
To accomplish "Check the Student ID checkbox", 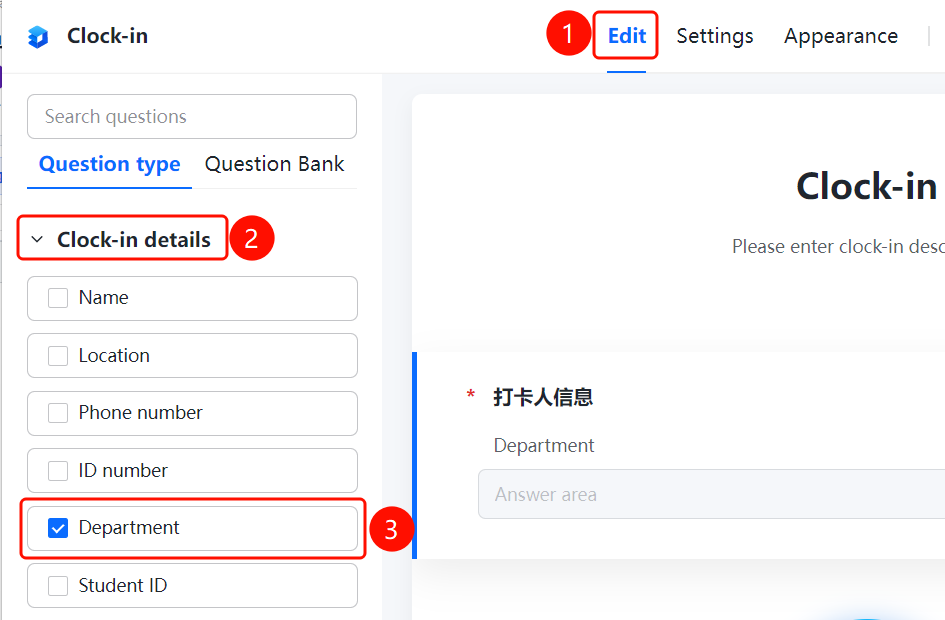I will pos(58,586).
